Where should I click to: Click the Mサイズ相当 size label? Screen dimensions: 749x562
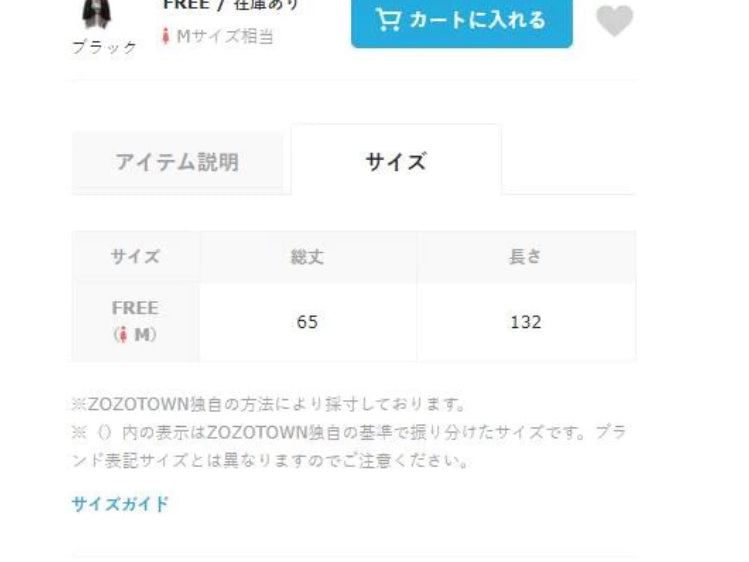coord(225,36)
